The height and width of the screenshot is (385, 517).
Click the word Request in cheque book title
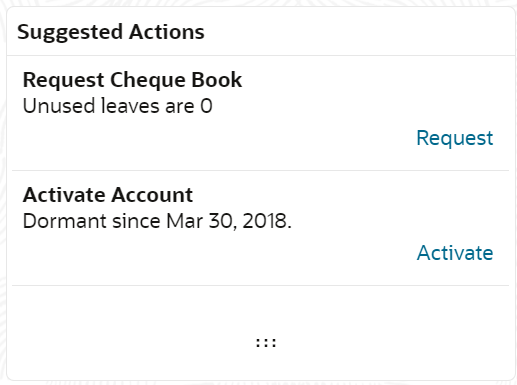[x=63, y=81]
